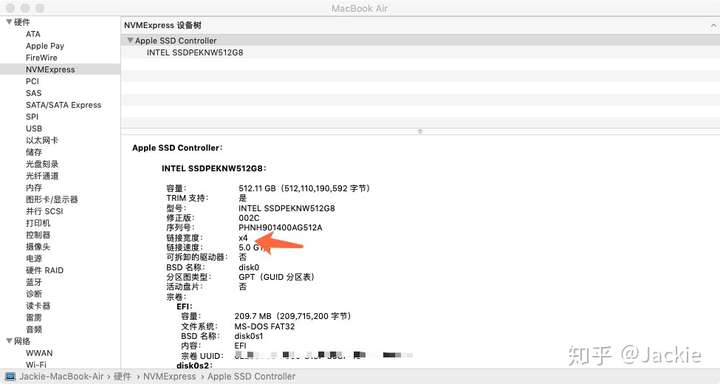Click the Apple SSD Controller: detail heading

tap(177, 148)
